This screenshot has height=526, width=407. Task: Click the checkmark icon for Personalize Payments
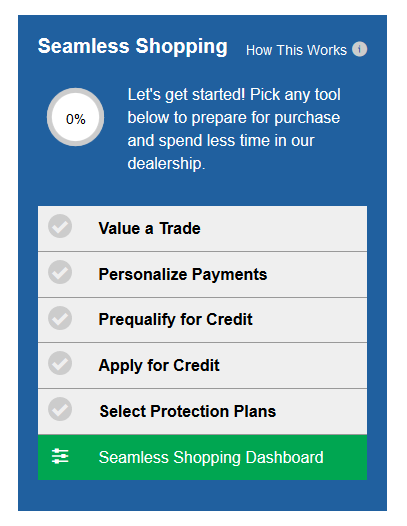60,272
